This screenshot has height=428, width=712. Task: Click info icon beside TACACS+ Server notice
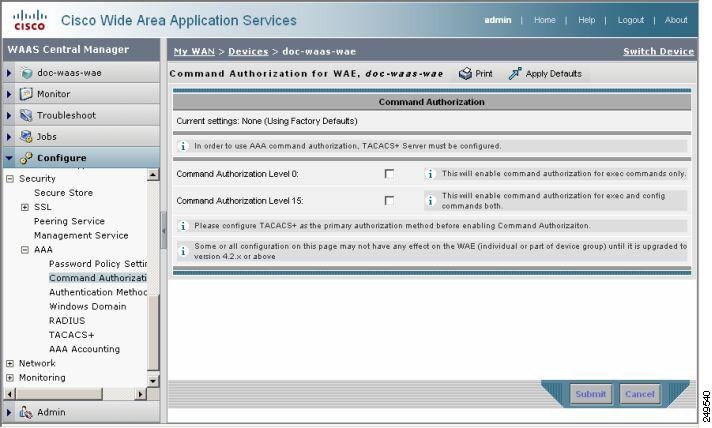coord(183,146)
